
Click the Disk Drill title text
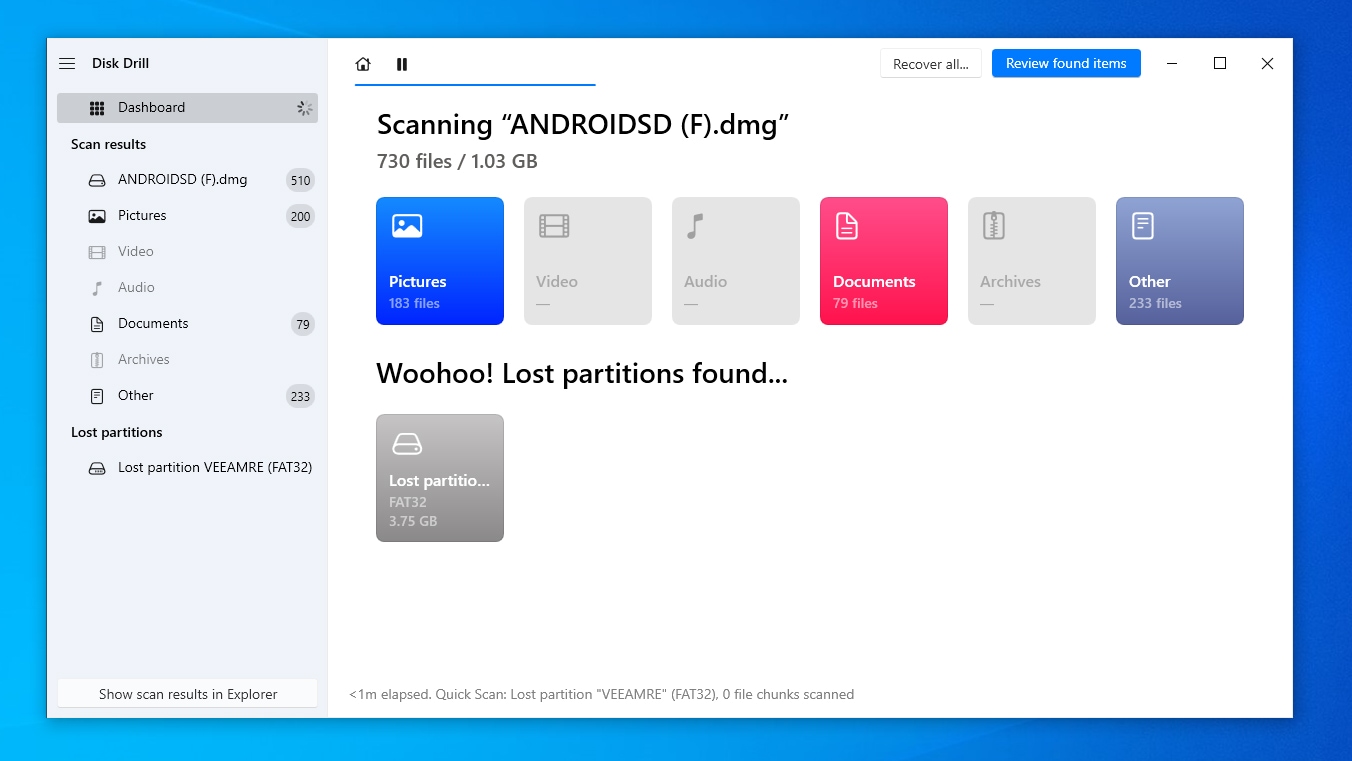point(120,64)
